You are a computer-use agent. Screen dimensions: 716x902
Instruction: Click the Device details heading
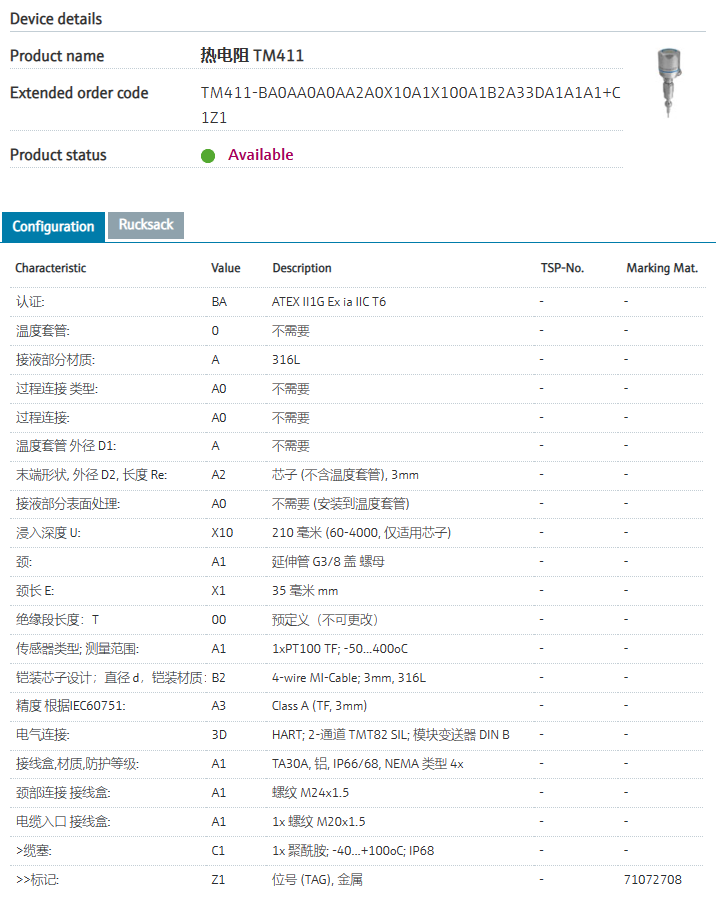(x=56, y=18)
